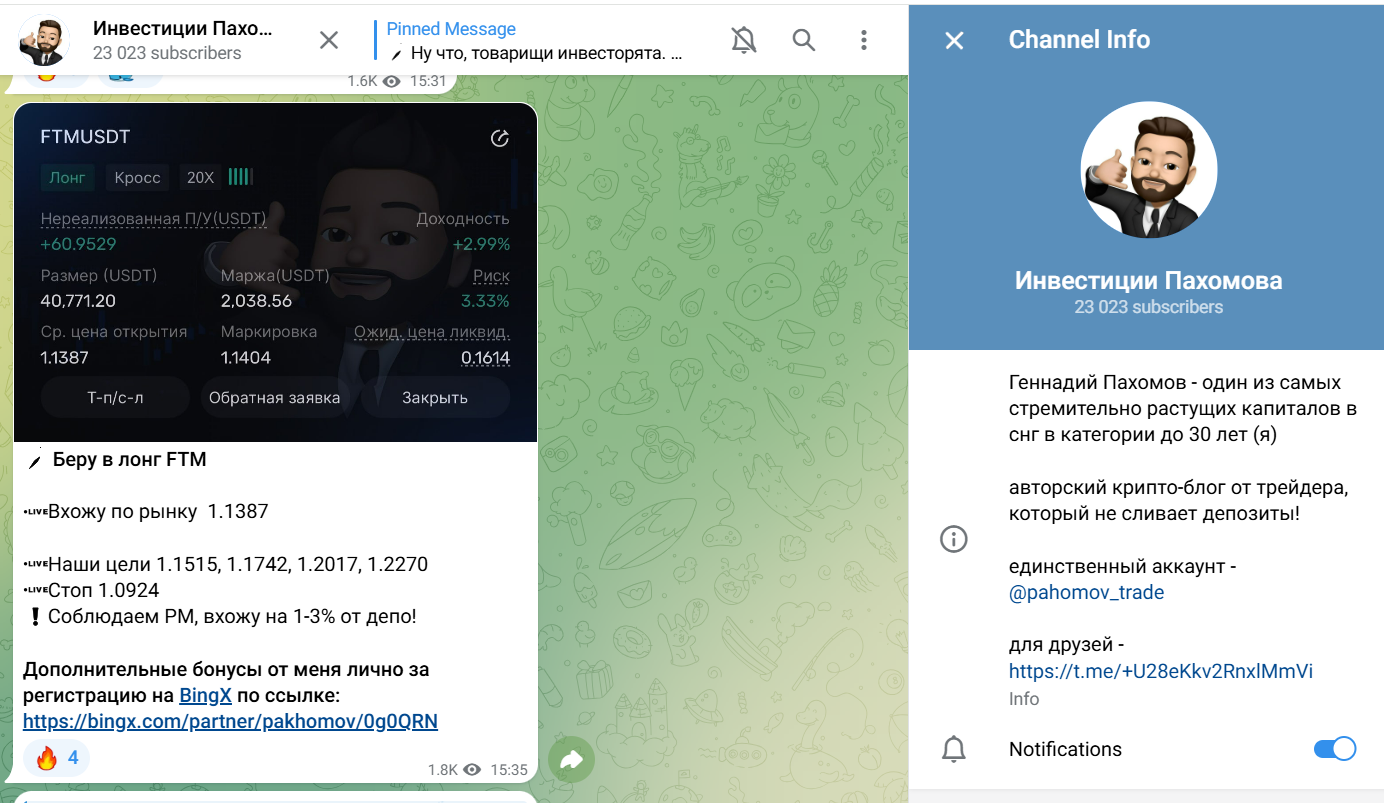Dismiss the pinned message bar close X
Viewport: 1384px width, 803px height.
(328, 40)
